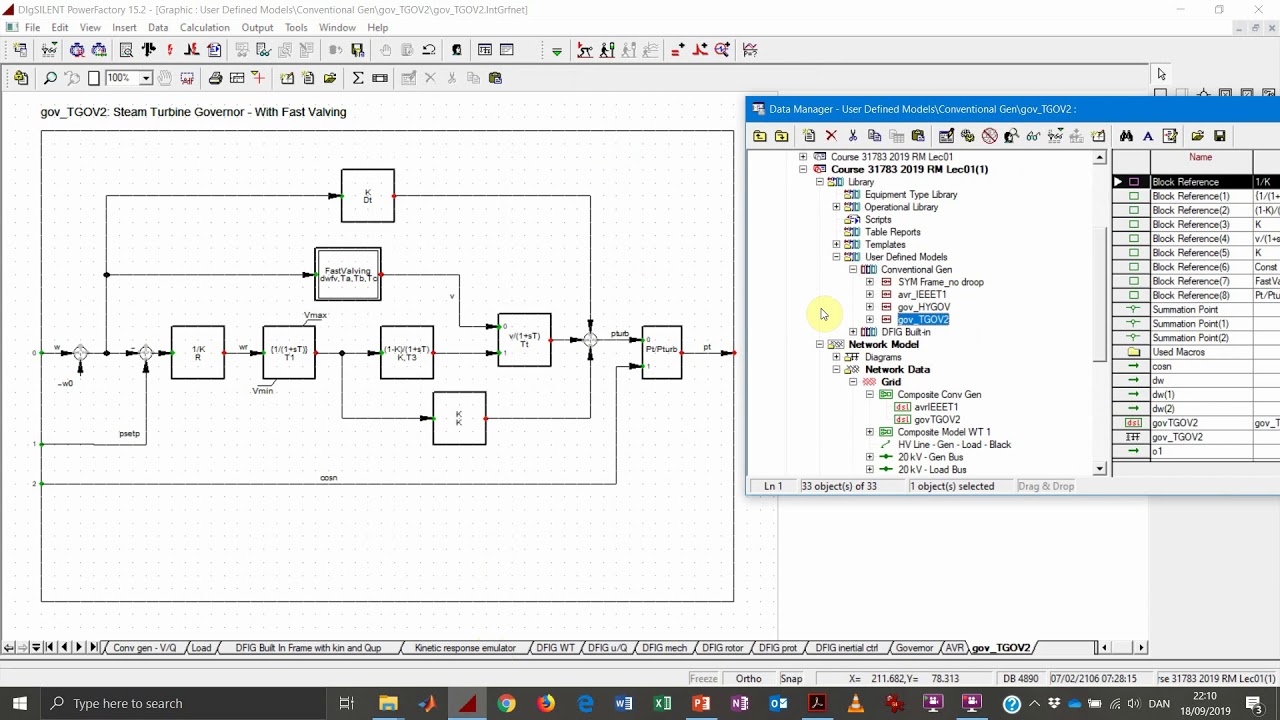1280x720 pixels.
Task: Collapse the Library folder
Action: click(x=820, y=182)
